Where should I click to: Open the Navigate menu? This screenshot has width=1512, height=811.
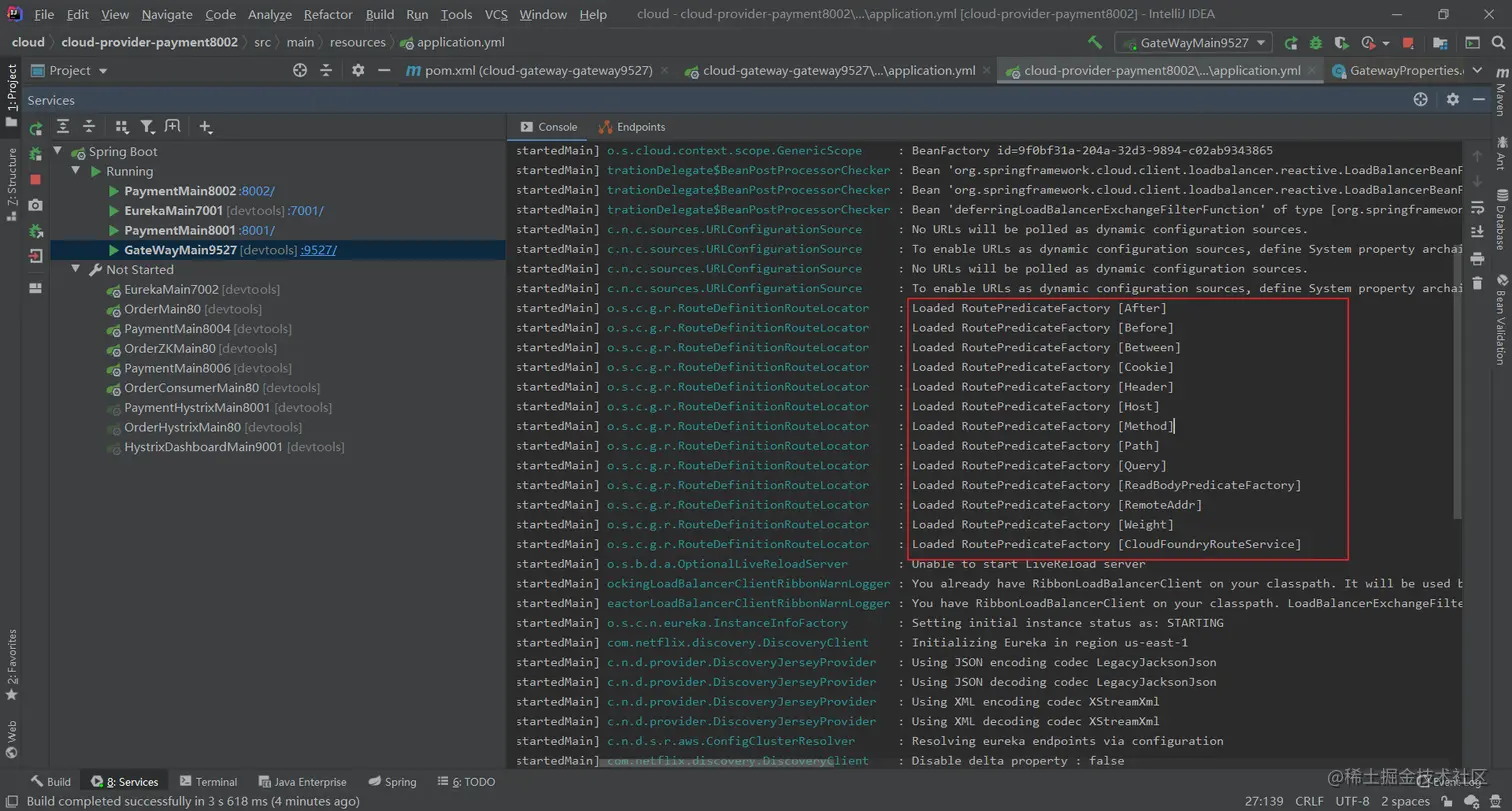click(167, 15)
